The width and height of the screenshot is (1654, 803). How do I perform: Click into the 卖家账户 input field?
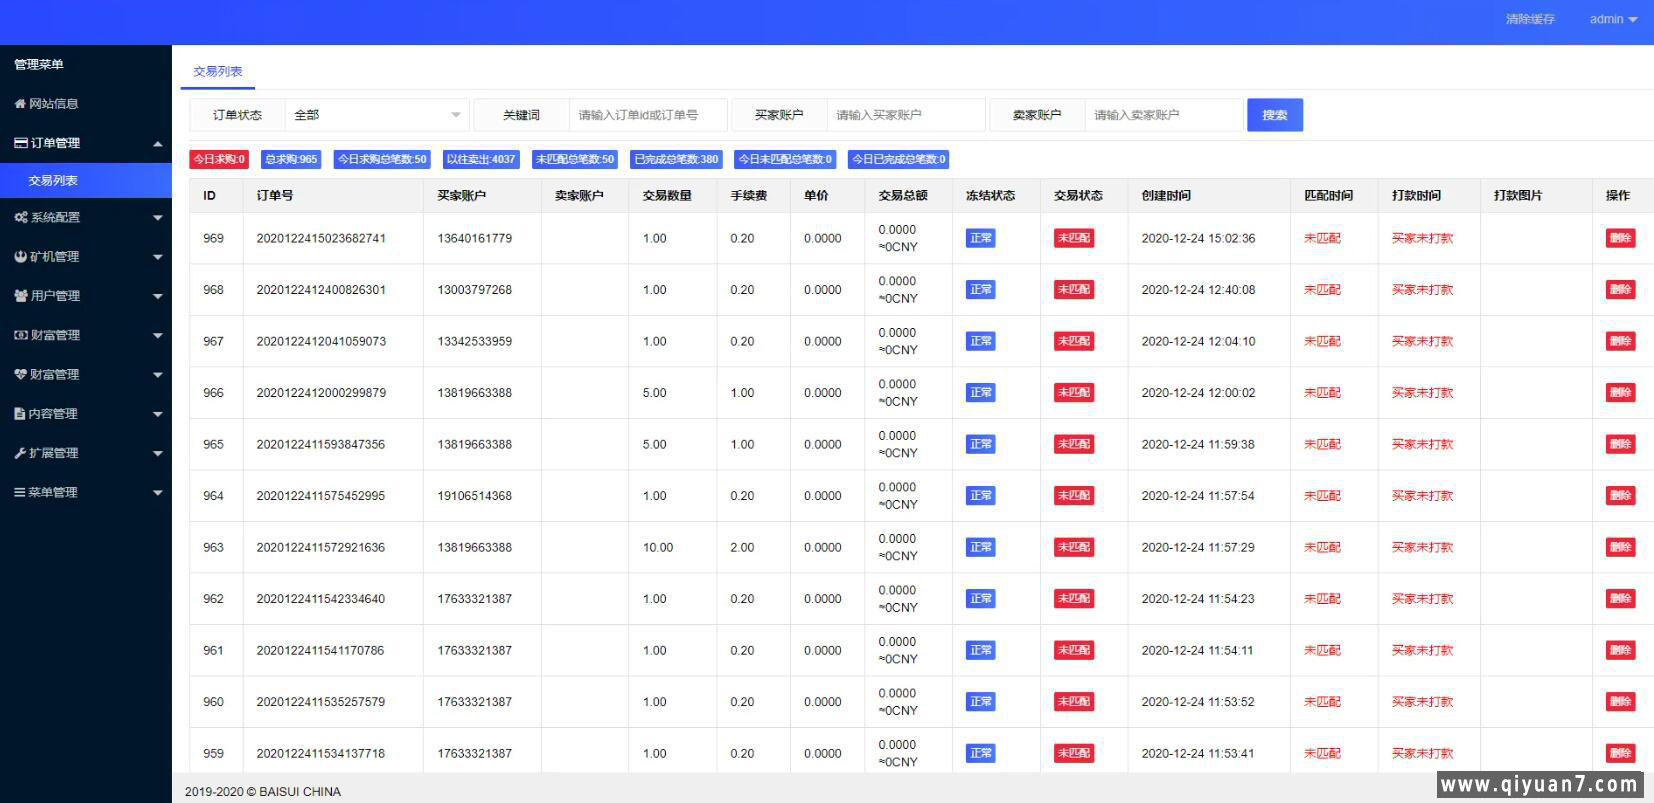coord(1163,115)
